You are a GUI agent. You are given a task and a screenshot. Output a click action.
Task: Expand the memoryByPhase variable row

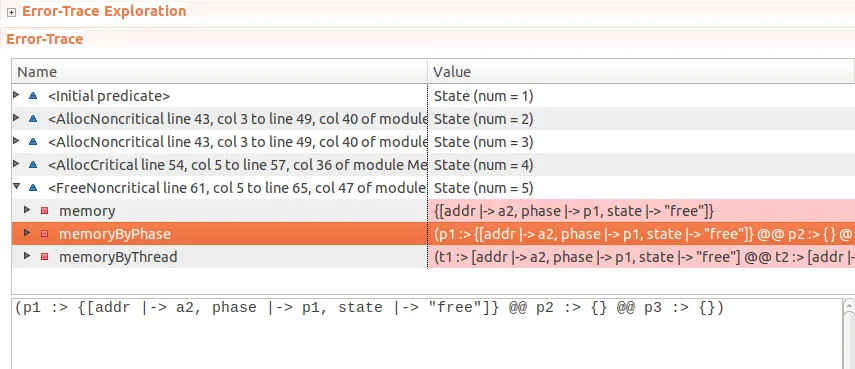pos(27,233)
